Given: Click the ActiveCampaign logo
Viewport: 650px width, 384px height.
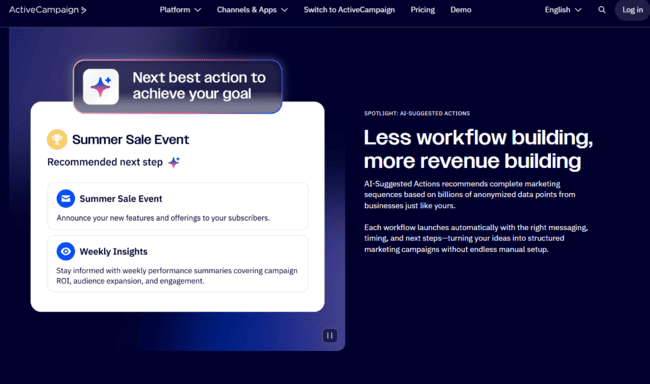Looking at the screenshot, I should point(48,10).
